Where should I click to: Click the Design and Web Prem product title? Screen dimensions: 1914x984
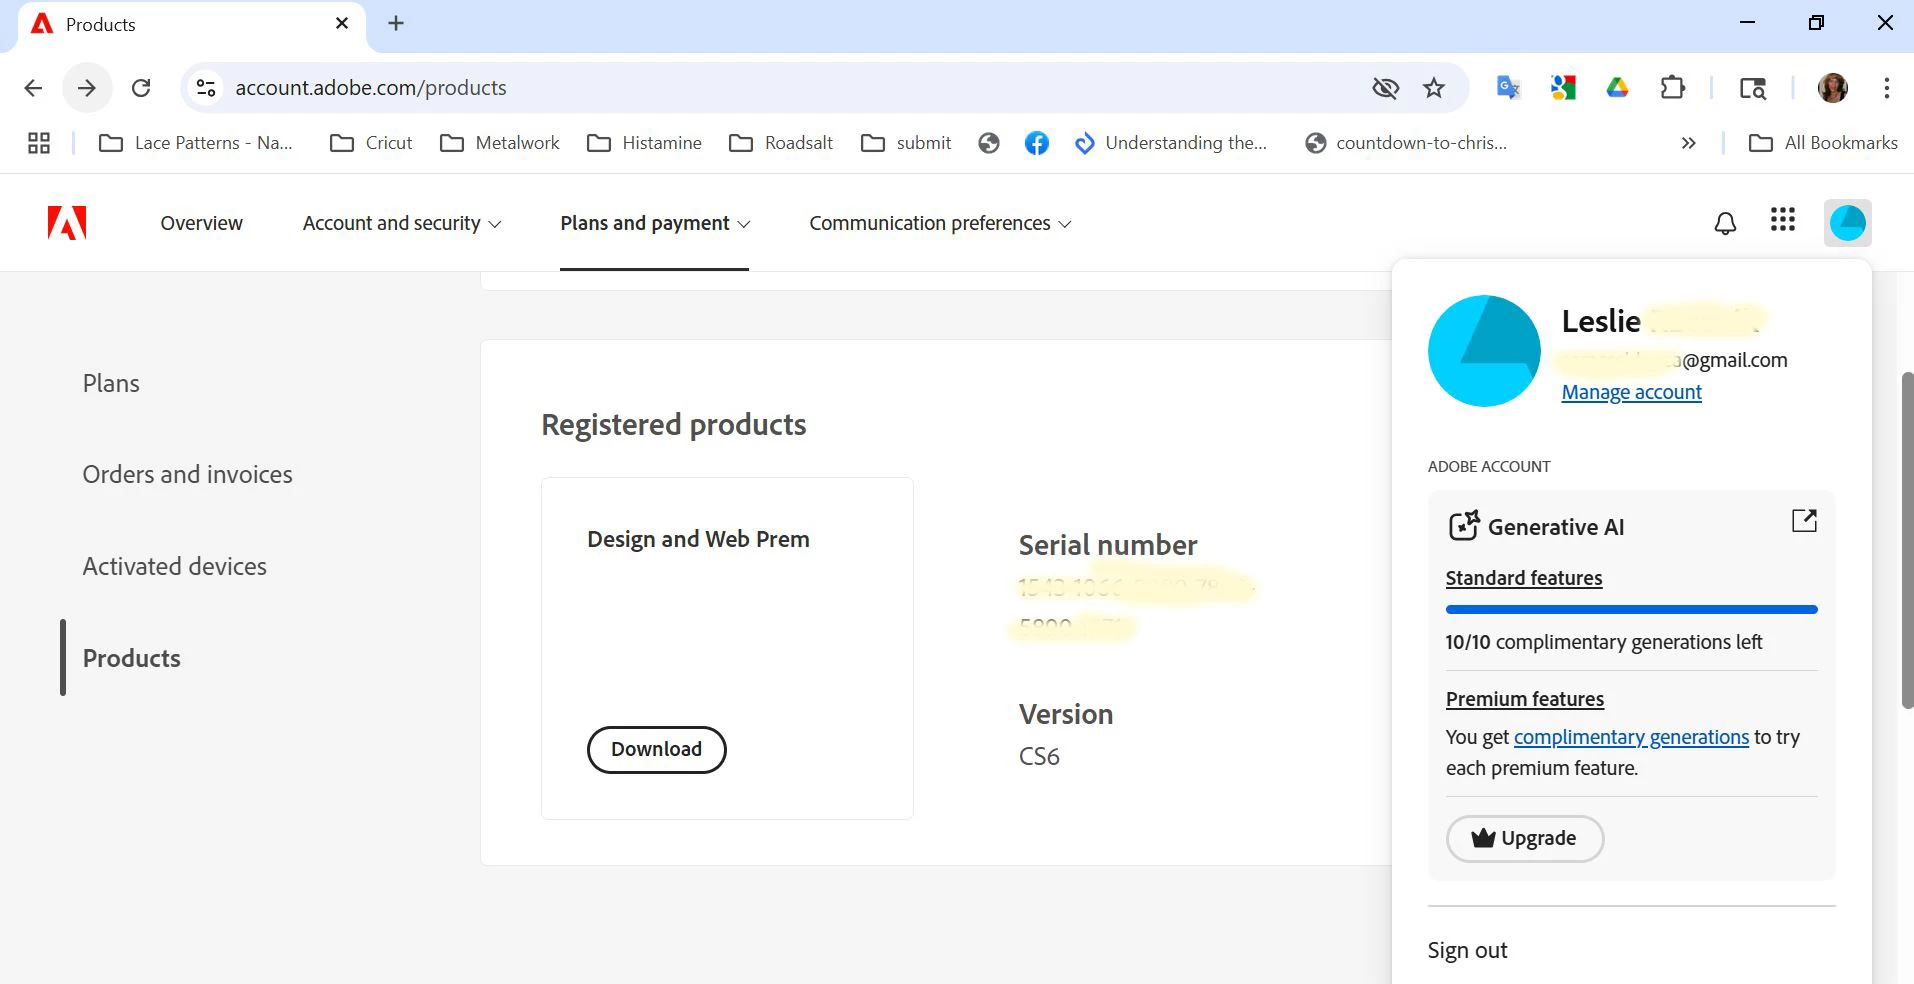pos(698,539)
